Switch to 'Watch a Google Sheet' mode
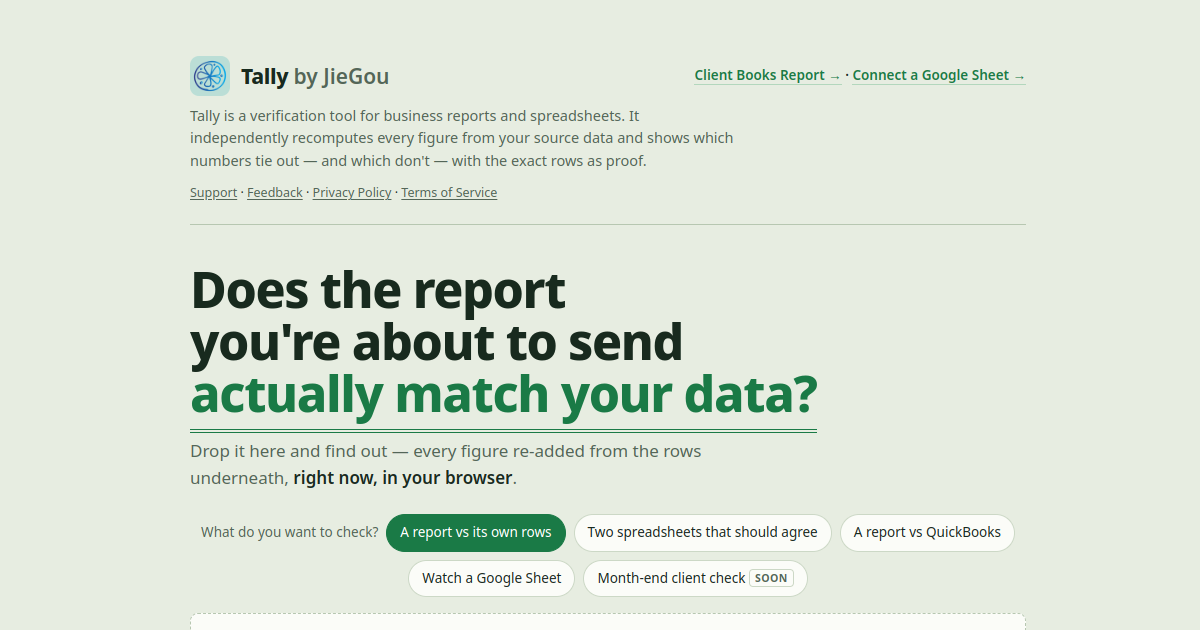 tap(492, 578)
